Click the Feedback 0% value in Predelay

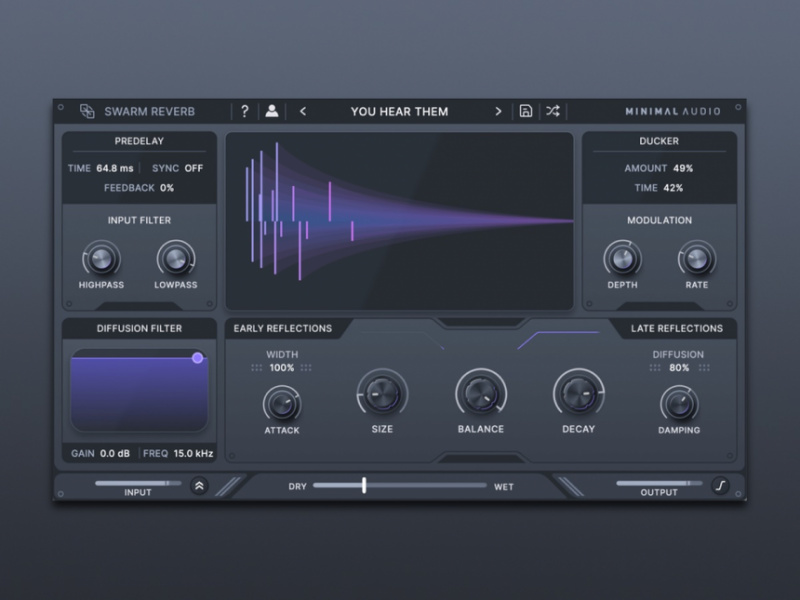(138, 187)
